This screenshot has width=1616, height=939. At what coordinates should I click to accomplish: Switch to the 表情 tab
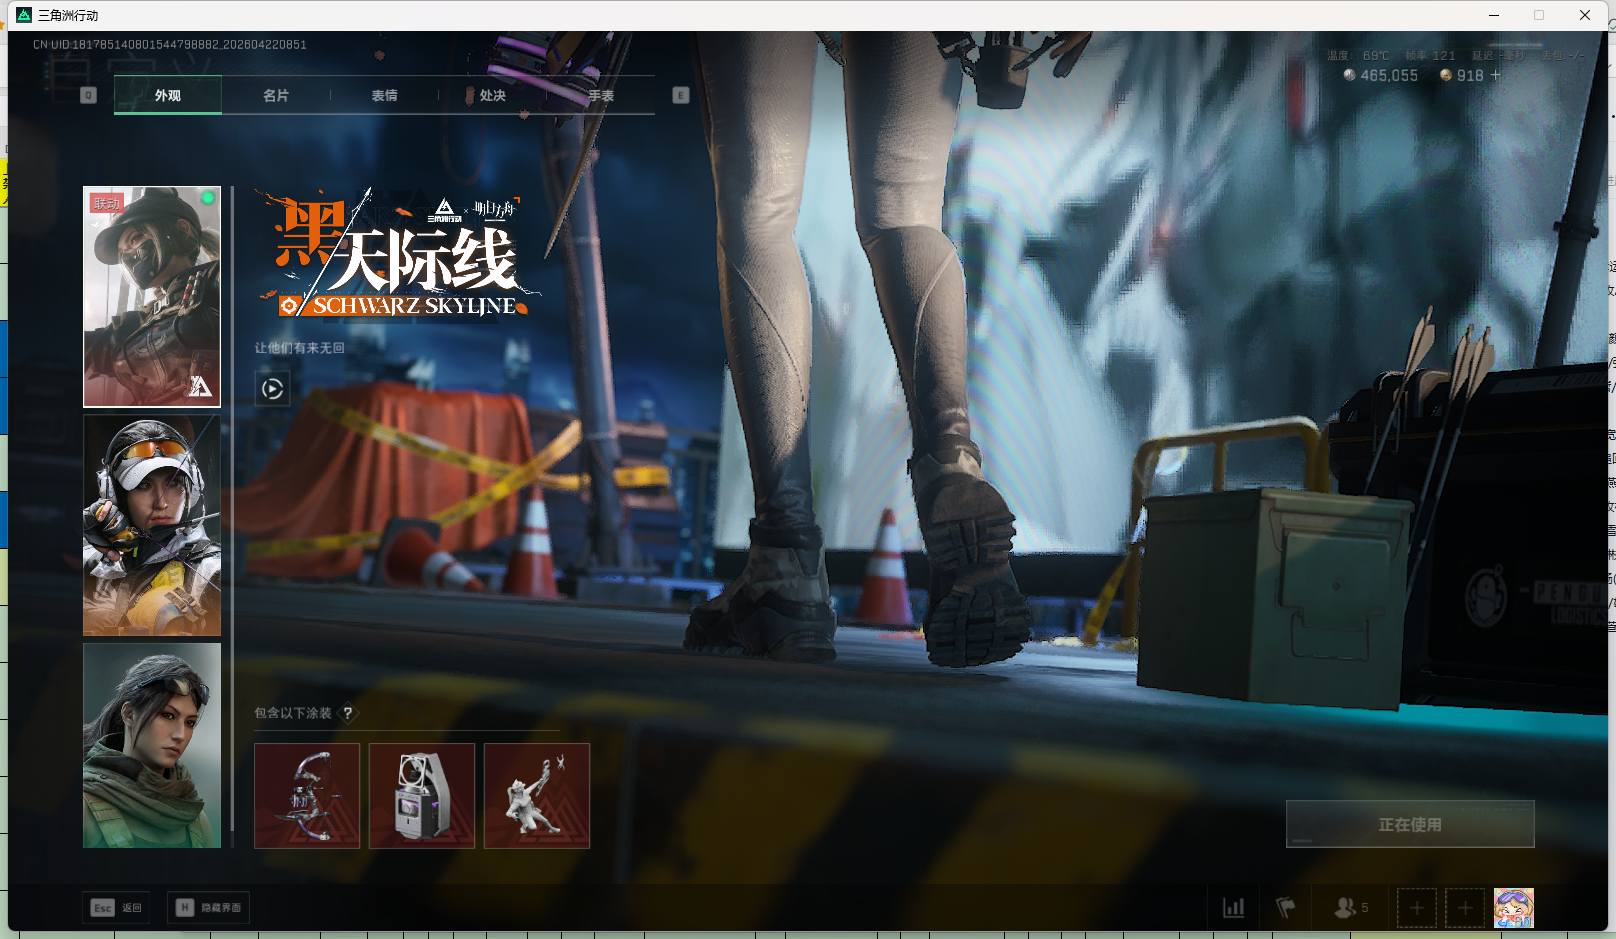coord(384,96)
